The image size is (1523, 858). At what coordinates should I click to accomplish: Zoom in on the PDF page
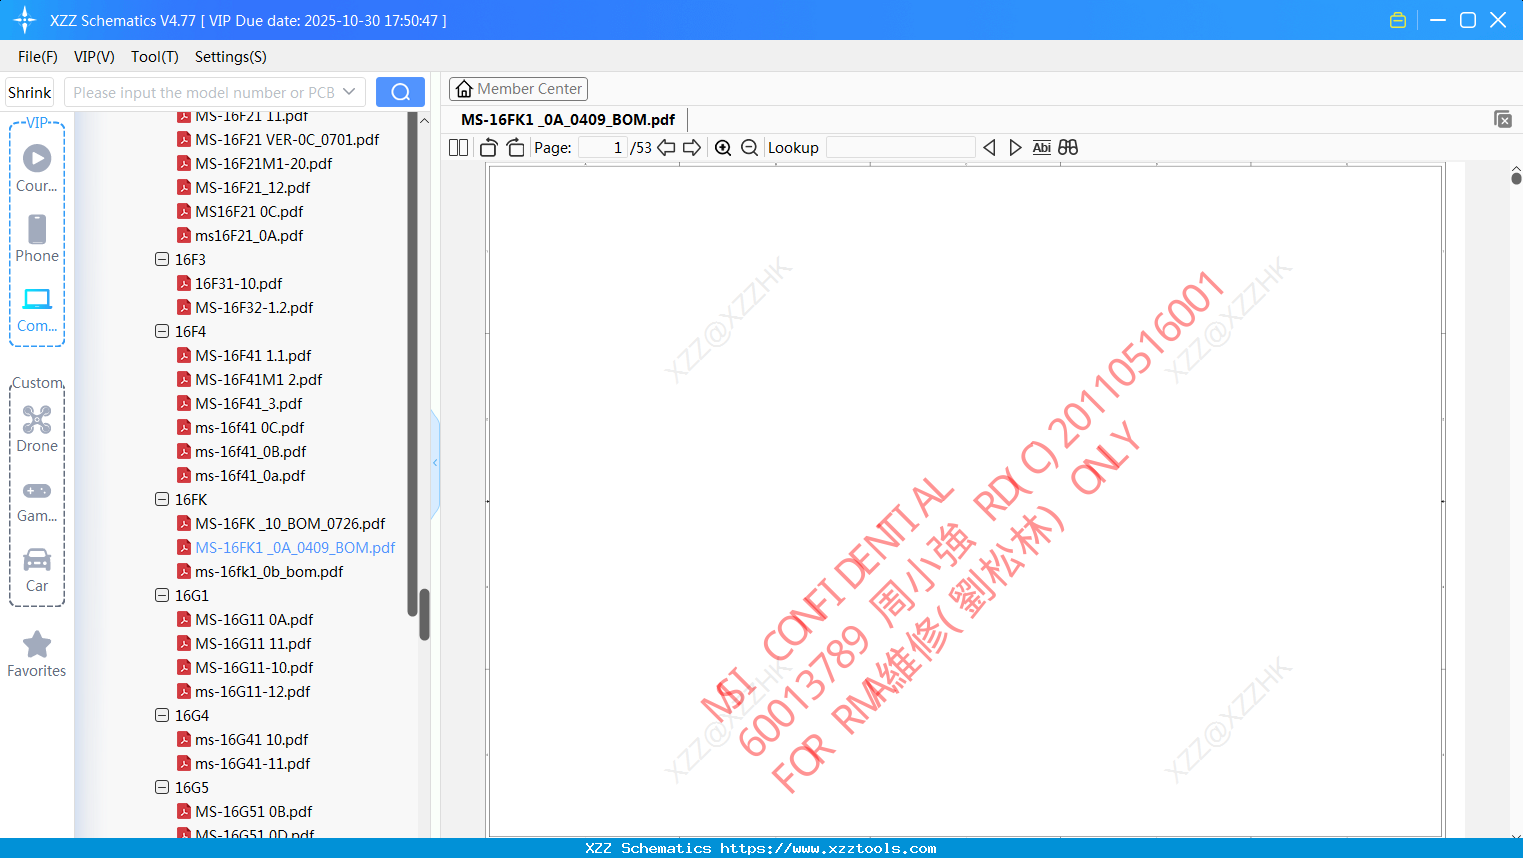coord(723,148)
